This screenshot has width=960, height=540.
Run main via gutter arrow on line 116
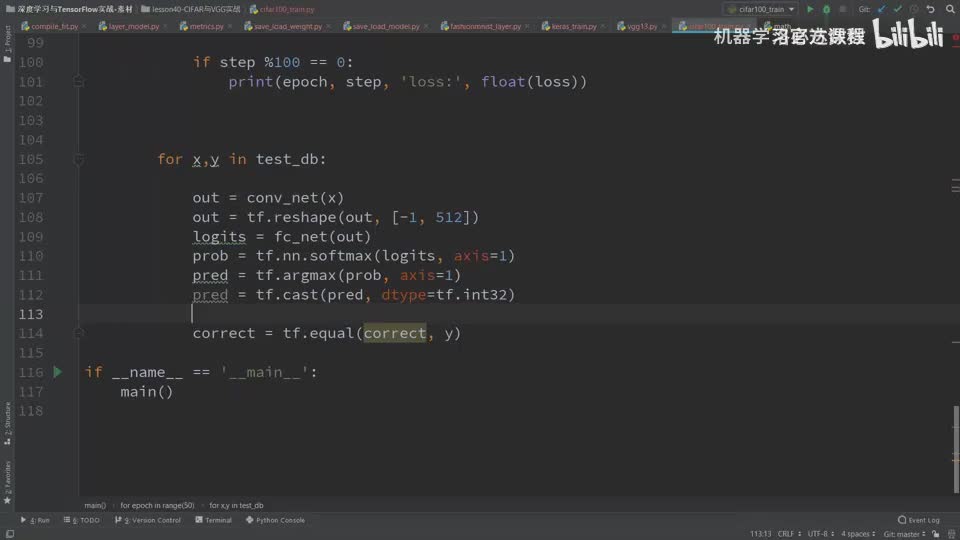tap(58, 372)
